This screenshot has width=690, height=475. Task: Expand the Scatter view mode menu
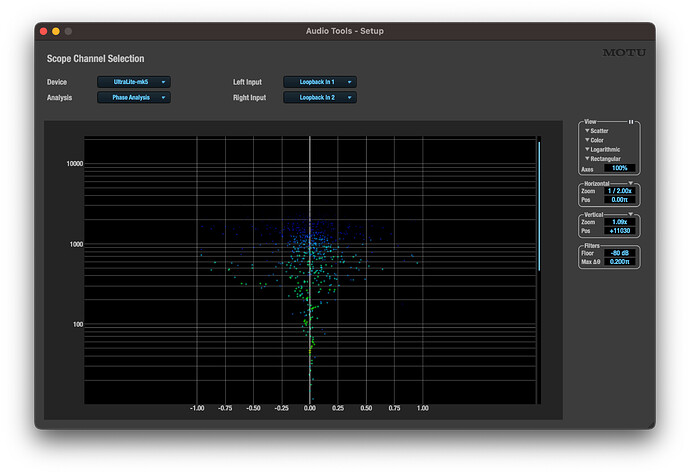pyautogui.click(x=597, y=131)
